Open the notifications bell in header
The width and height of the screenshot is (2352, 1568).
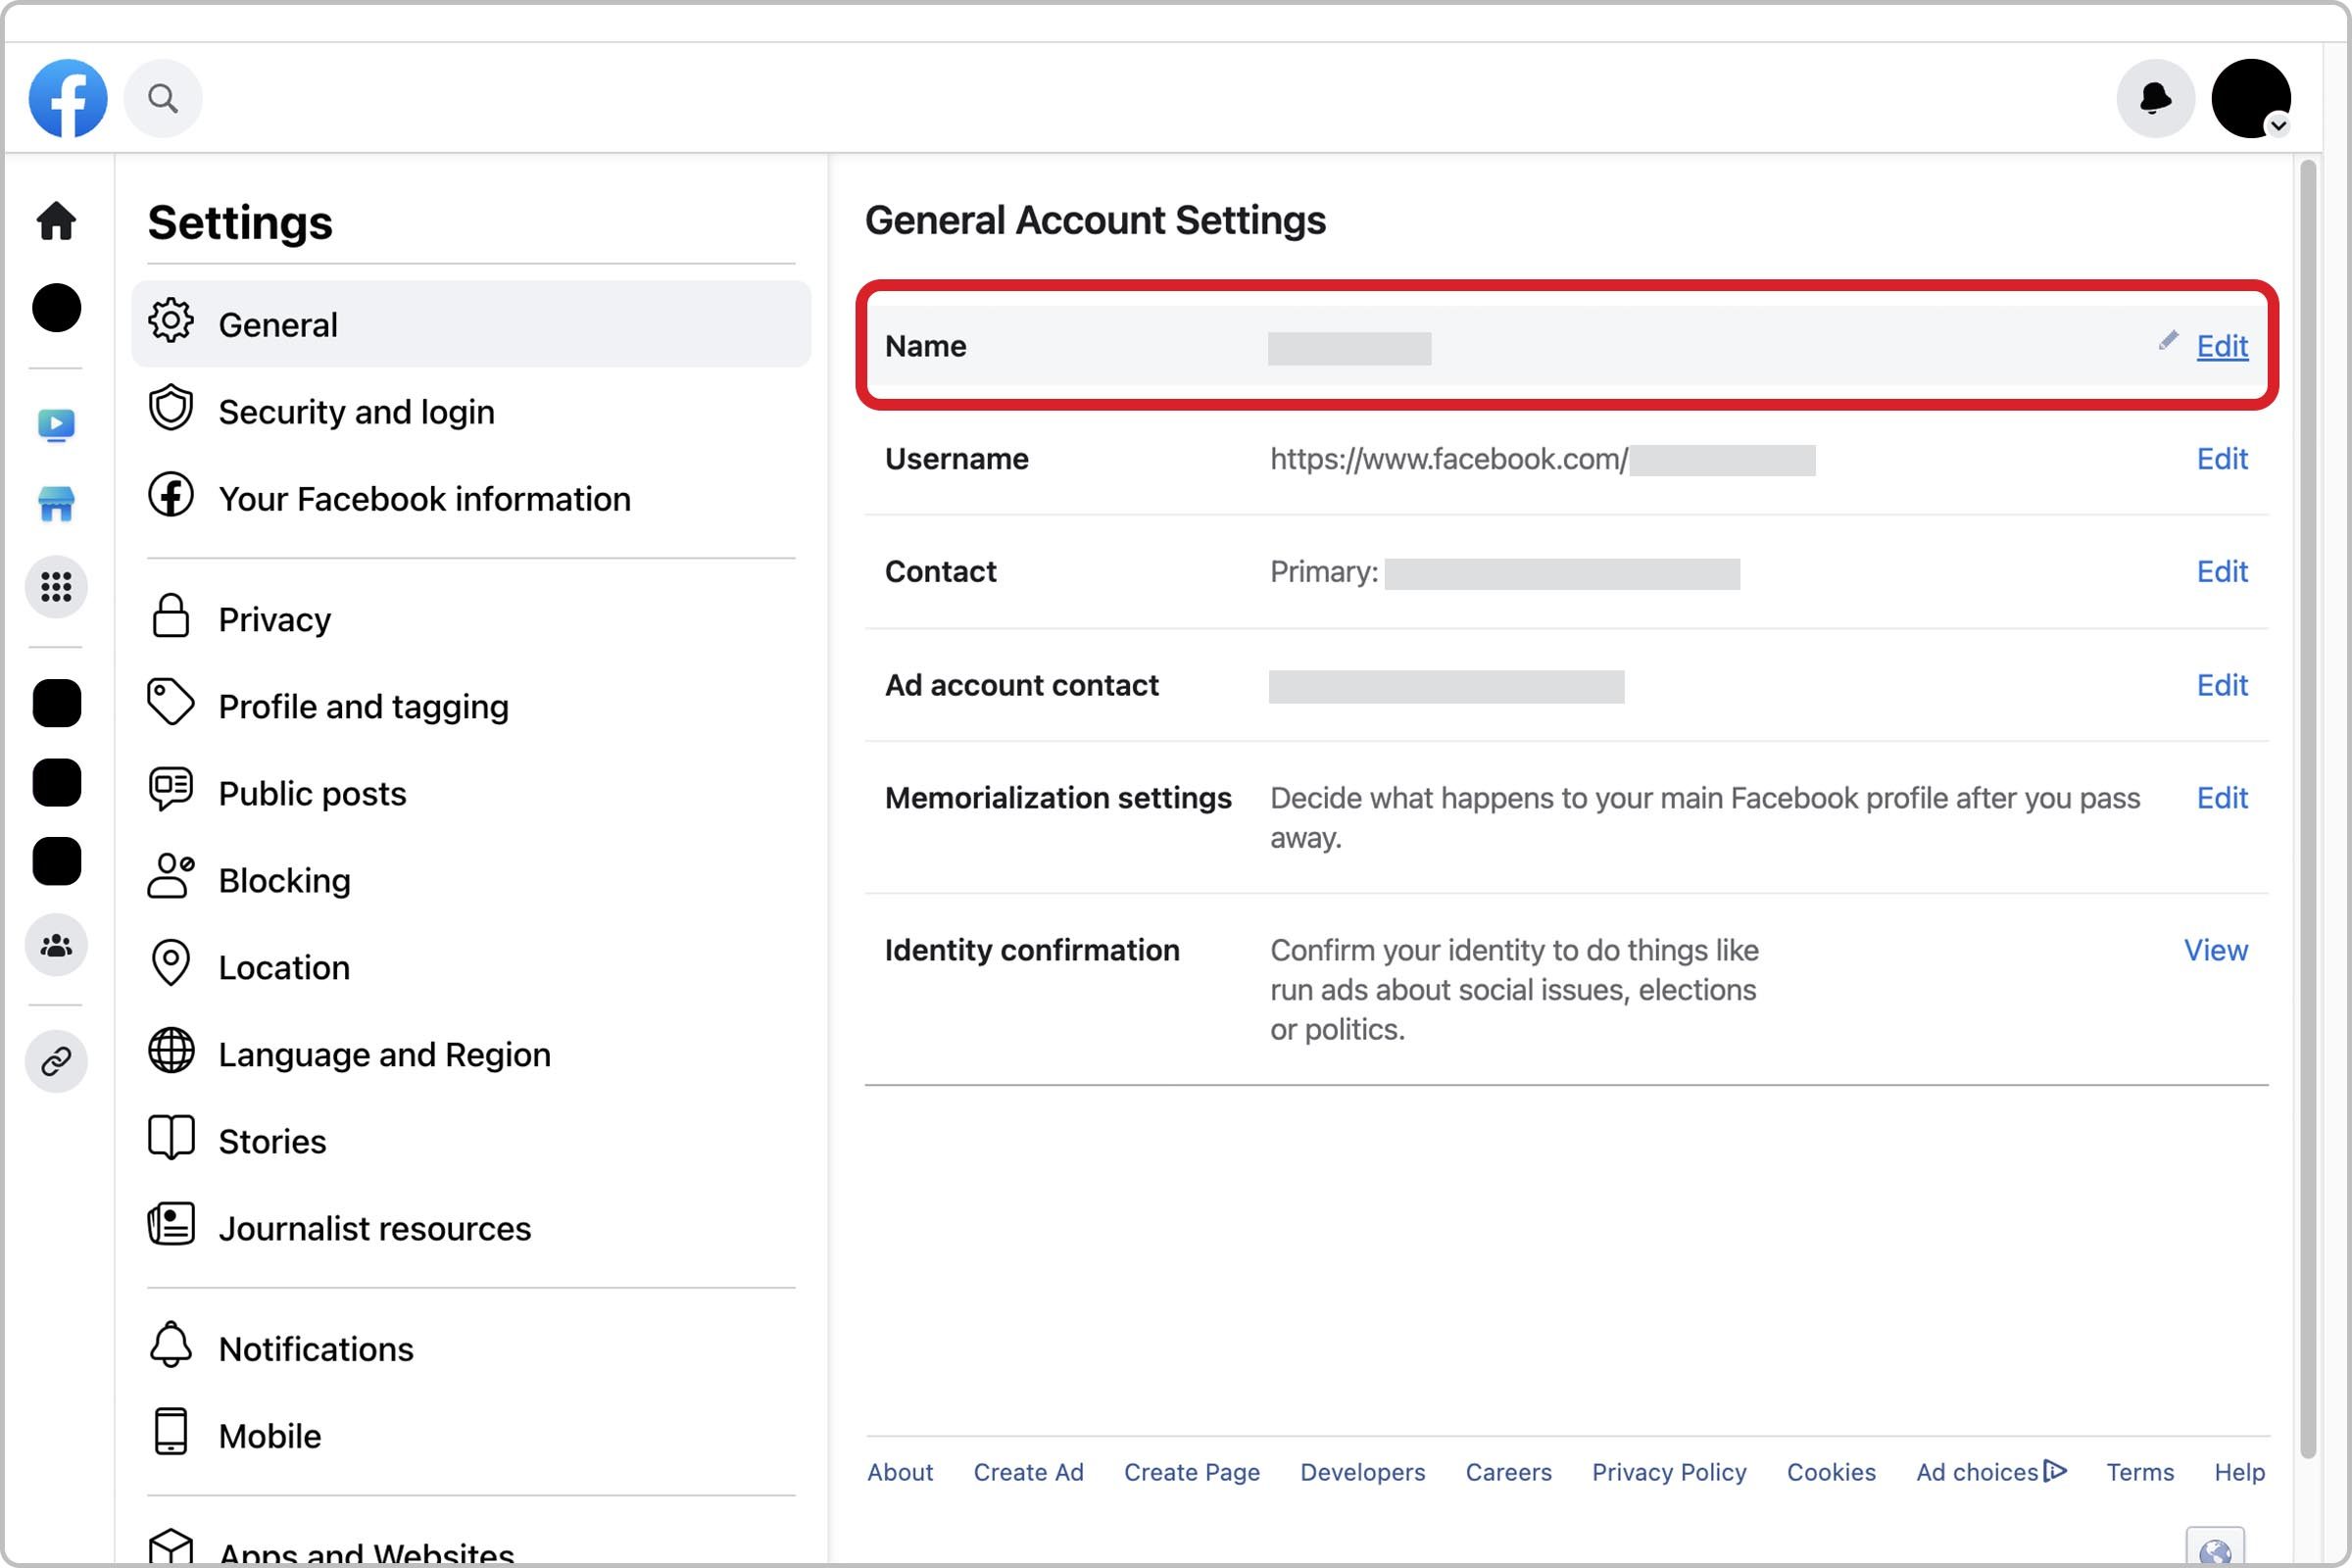pos(2155,98)
